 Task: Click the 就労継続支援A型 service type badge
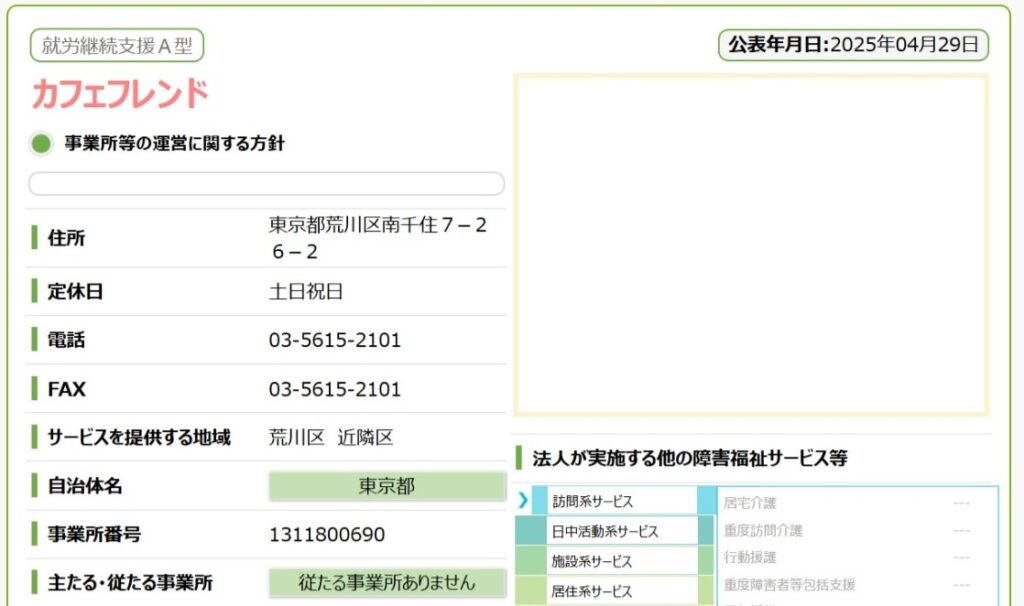click(117, 45)
